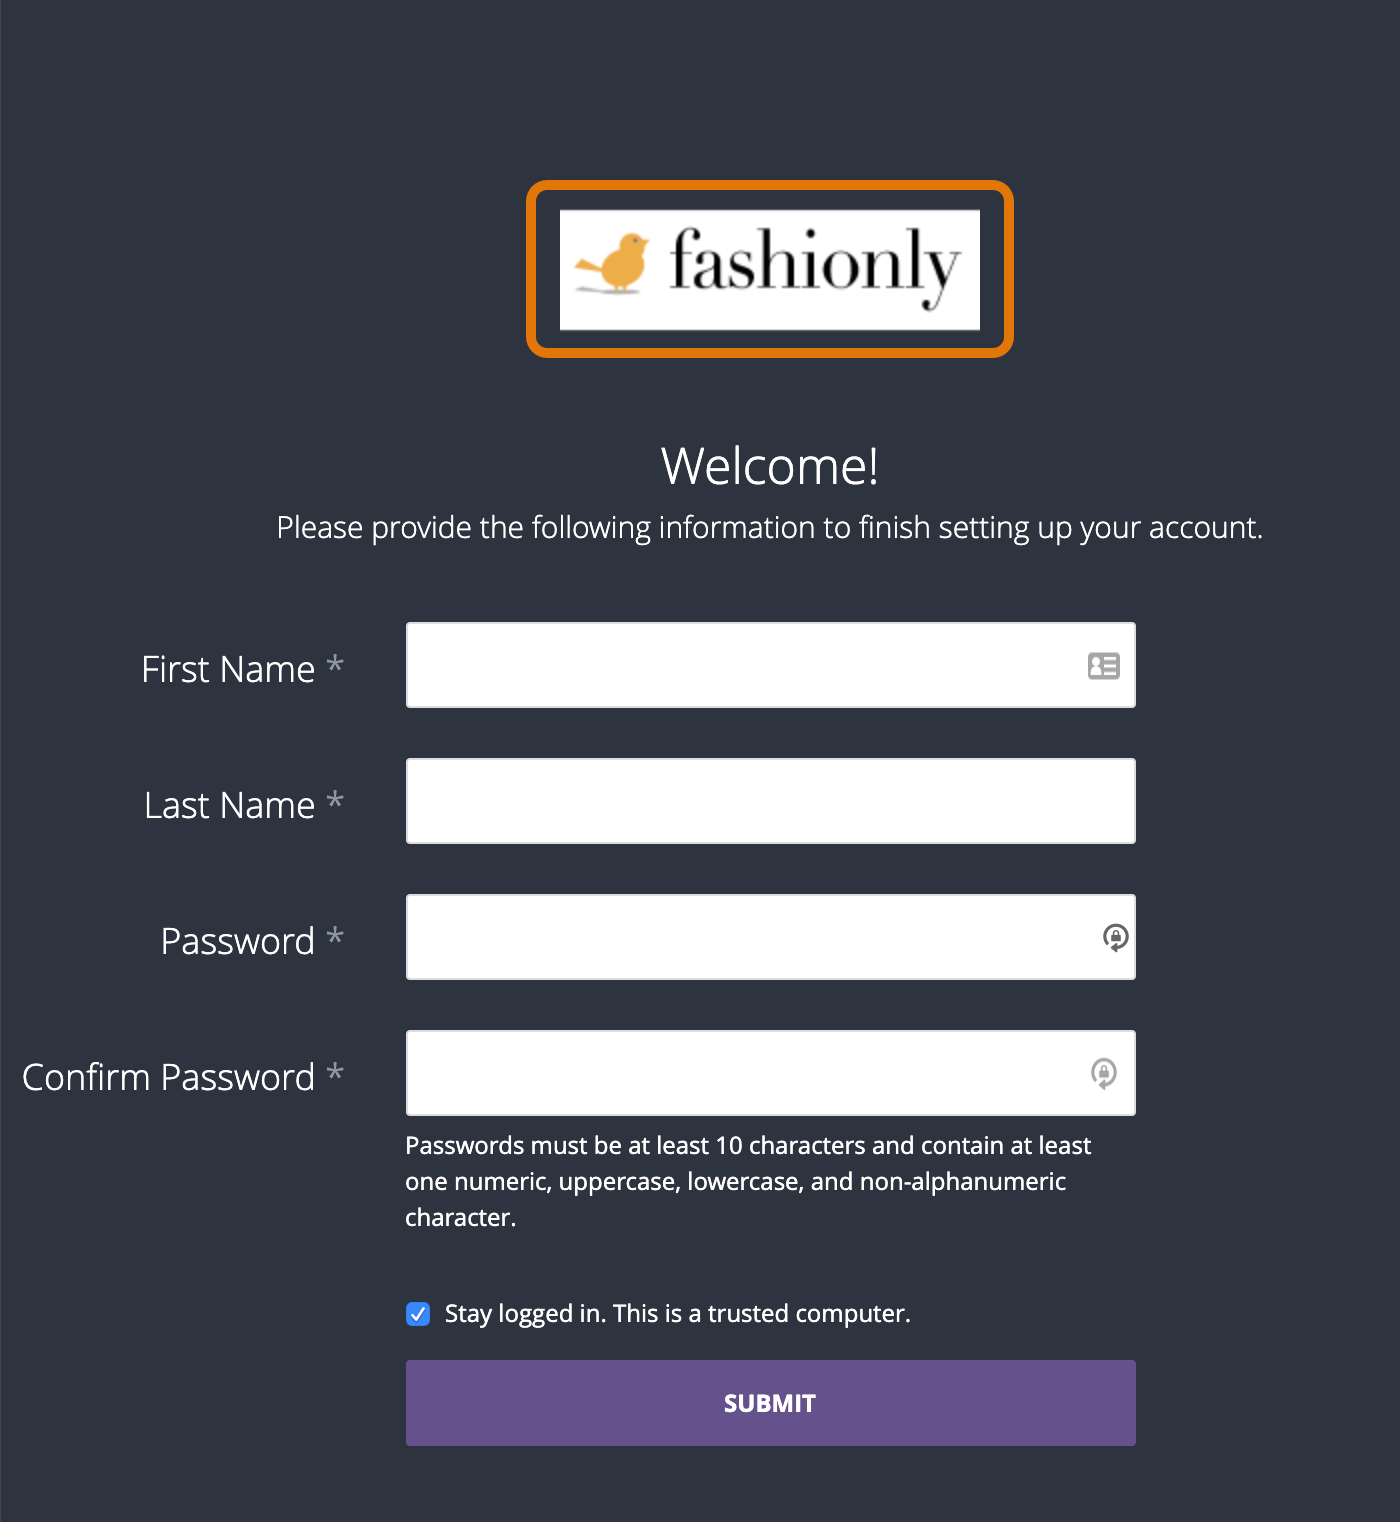This screenshot has width=1400, height=1522.
Task: Click inside the Last Name input
Action: tap(700, 800)
